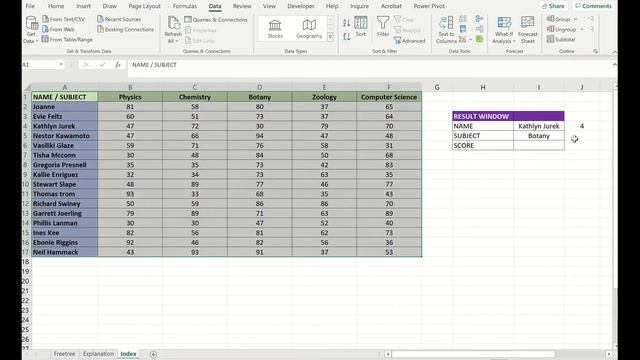Sort Z to A descending

[x=347, y=37]
